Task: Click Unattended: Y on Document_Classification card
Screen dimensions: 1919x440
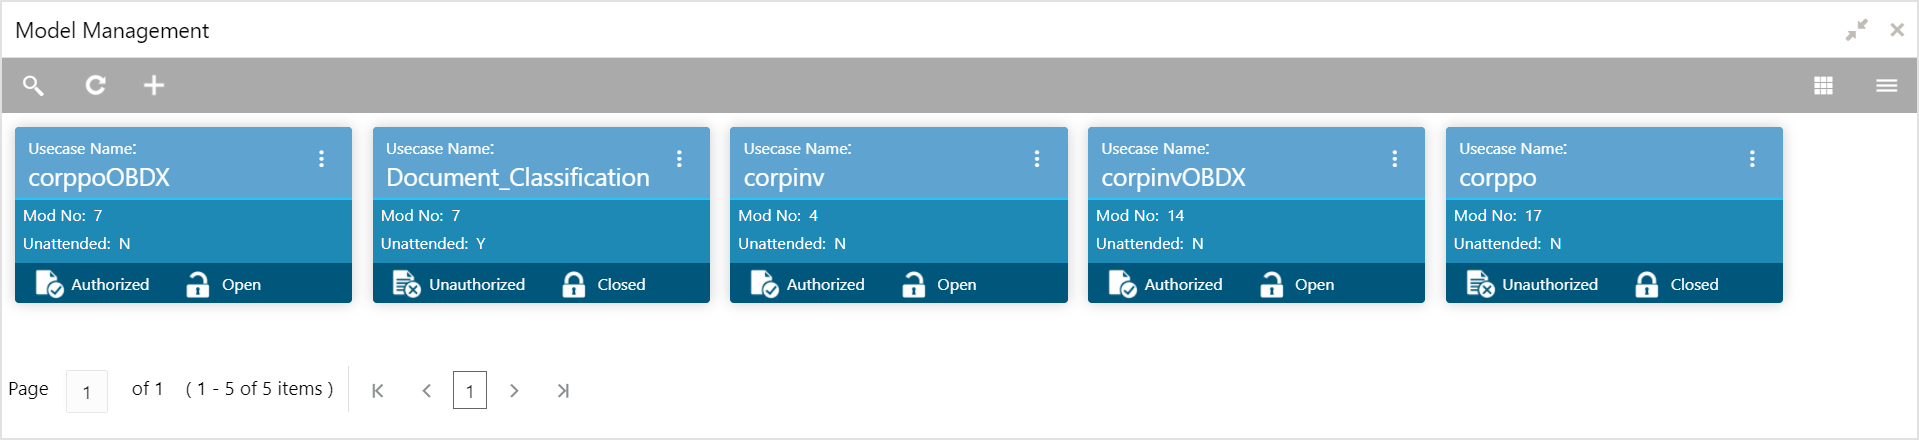Action: tap(433, 244)
